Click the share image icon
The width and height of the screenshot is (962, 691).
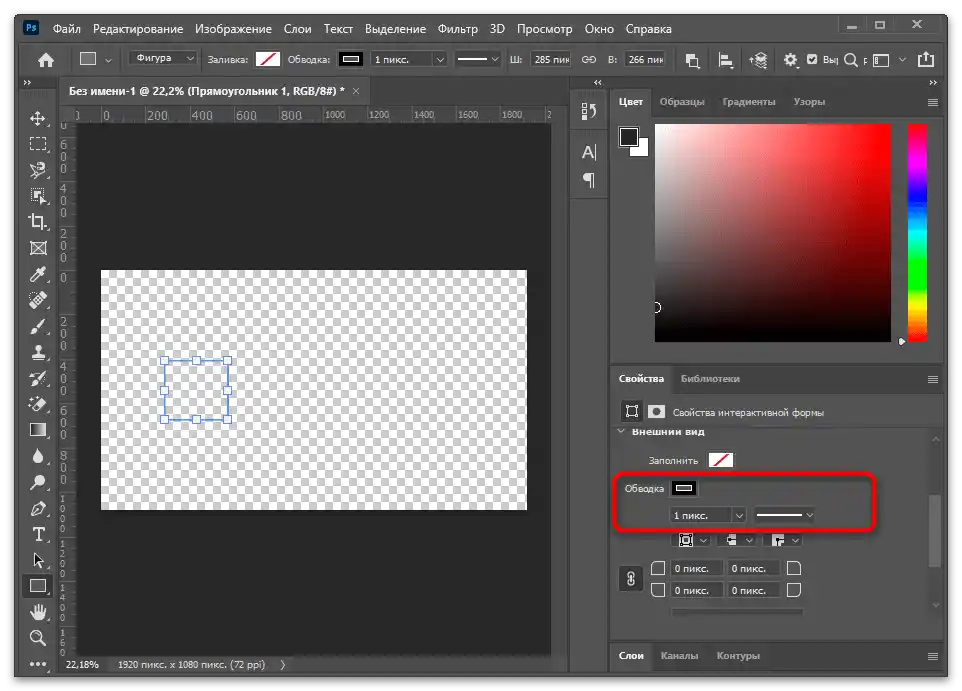click(926, 60)
